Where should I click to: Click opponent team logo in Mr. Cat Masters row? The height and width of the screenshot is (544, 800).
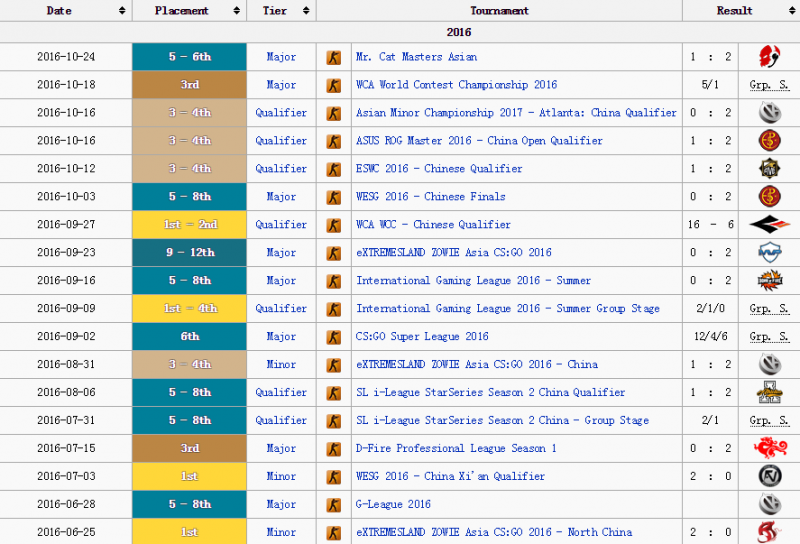769,56
